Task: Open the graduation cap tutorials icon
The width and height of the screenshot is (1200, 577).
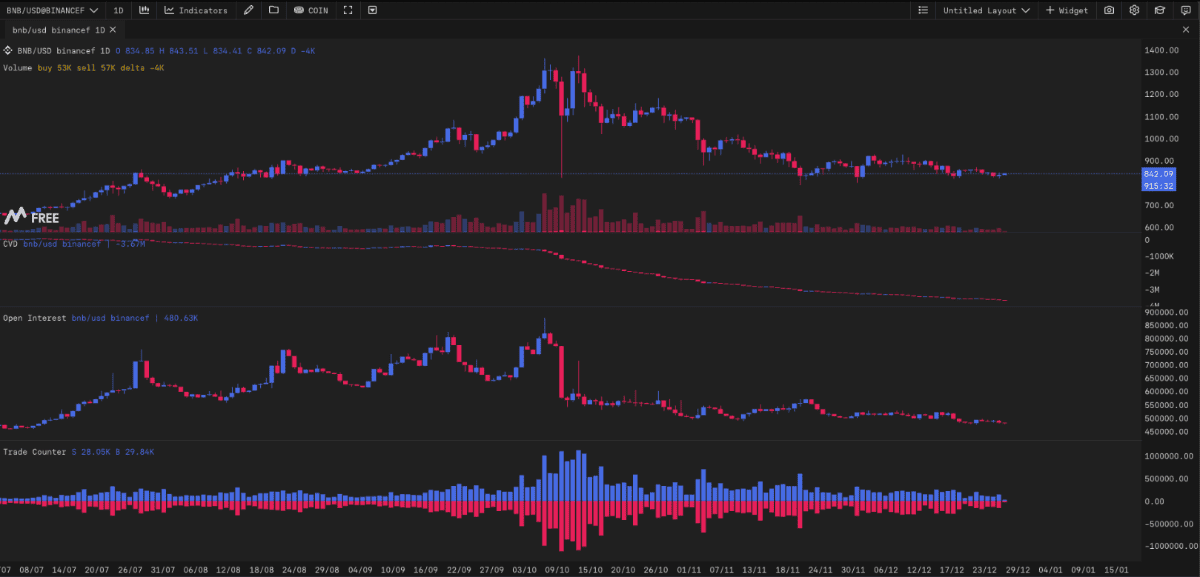Action: click(x=1159, y=10)
